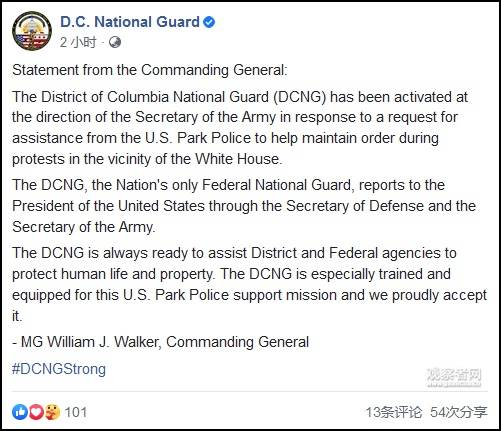Click the paragraph about Nation's only Federal National Guard
This screenshot has width=501, height=431.
[244, 206]
